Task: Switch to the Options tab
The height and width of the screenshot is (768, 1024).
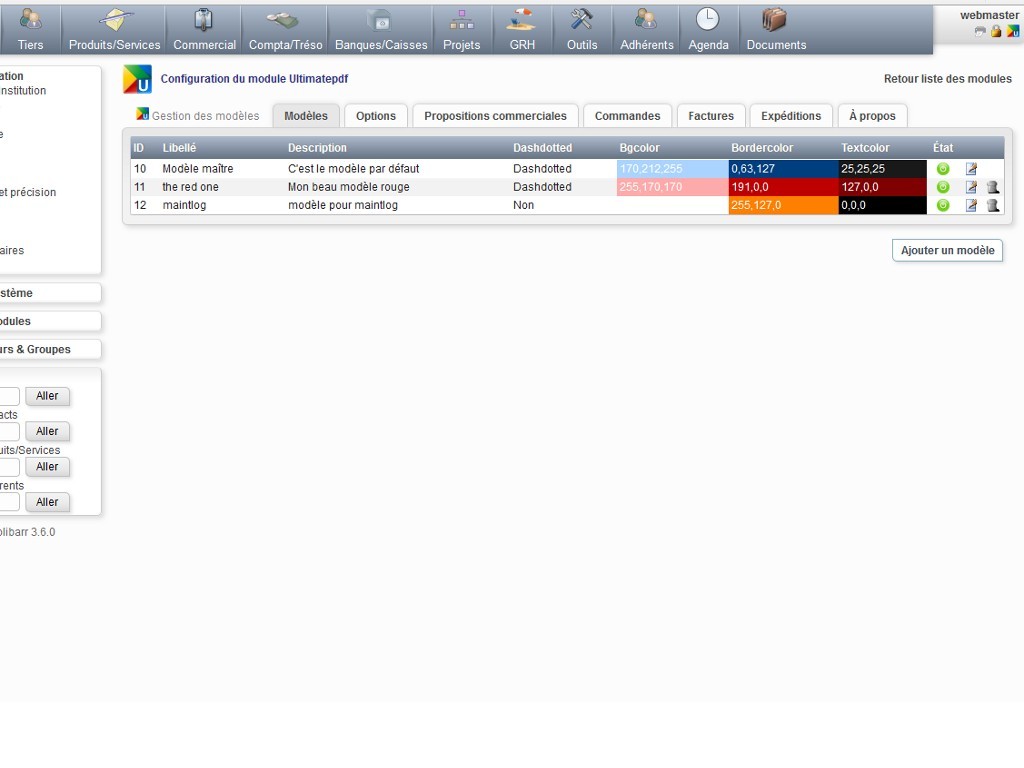Action: pyautogui.click(x=376, y=116)
